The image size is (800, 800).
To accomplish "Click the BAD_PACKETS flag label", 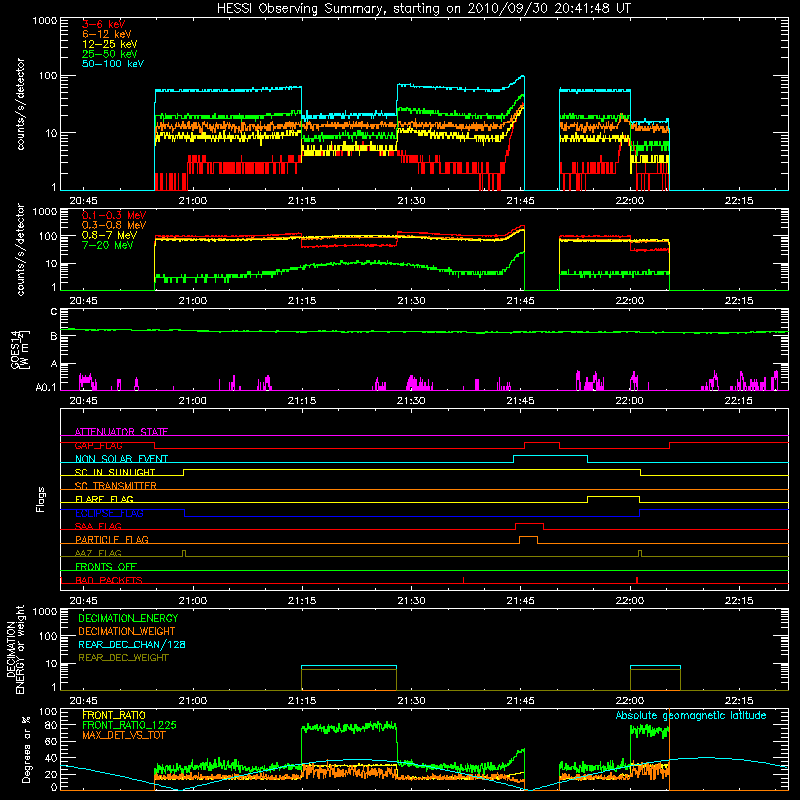I will [x=109, y=580].
